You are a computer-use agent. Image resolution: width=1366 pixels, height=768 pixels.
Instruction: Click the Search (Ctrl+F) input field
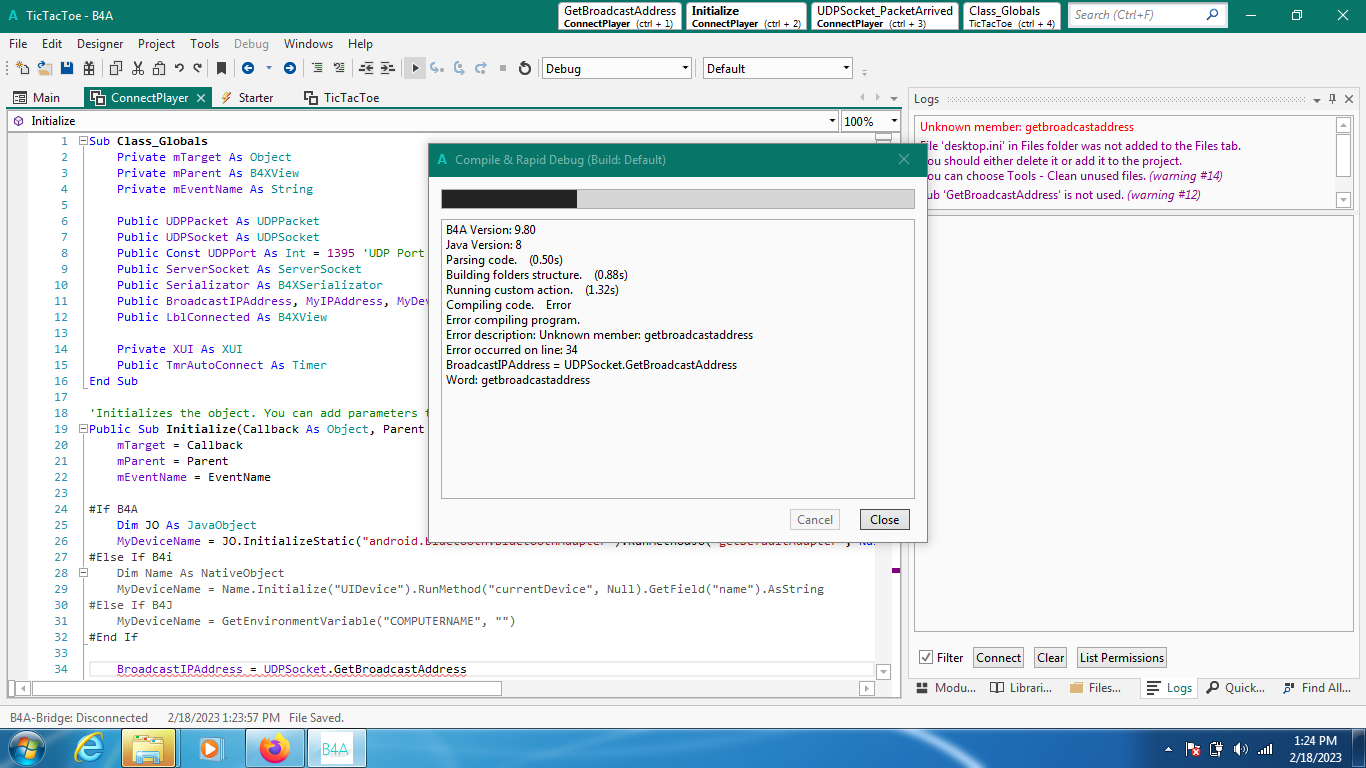coord(1135,15)
